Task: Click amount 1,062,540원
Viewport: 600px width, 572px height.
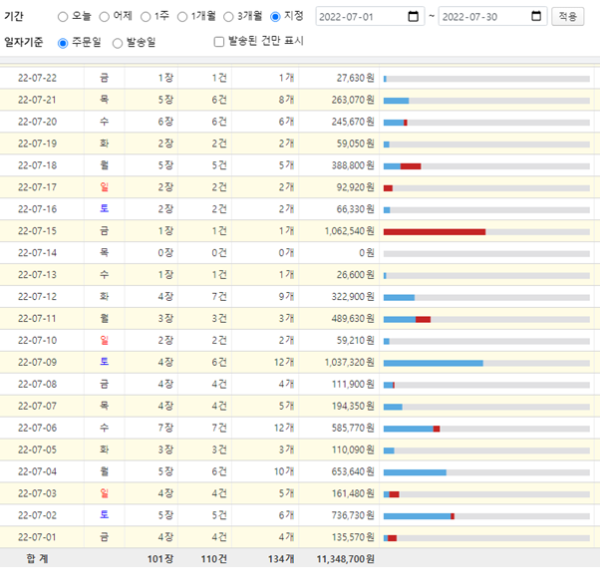Action: [x=349, y=231]
